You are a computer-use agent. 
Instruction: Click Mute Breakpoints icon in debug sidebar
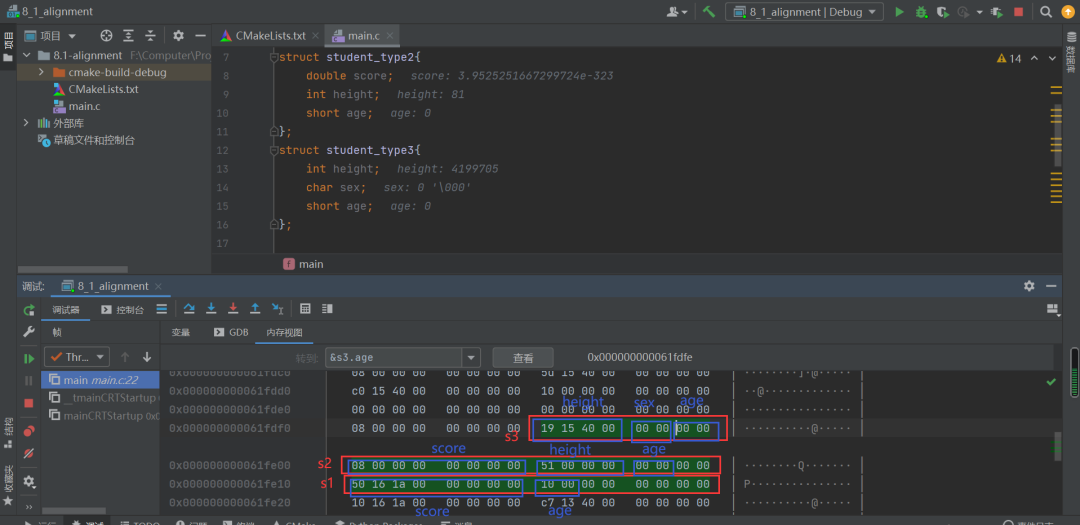click(29, 453)
